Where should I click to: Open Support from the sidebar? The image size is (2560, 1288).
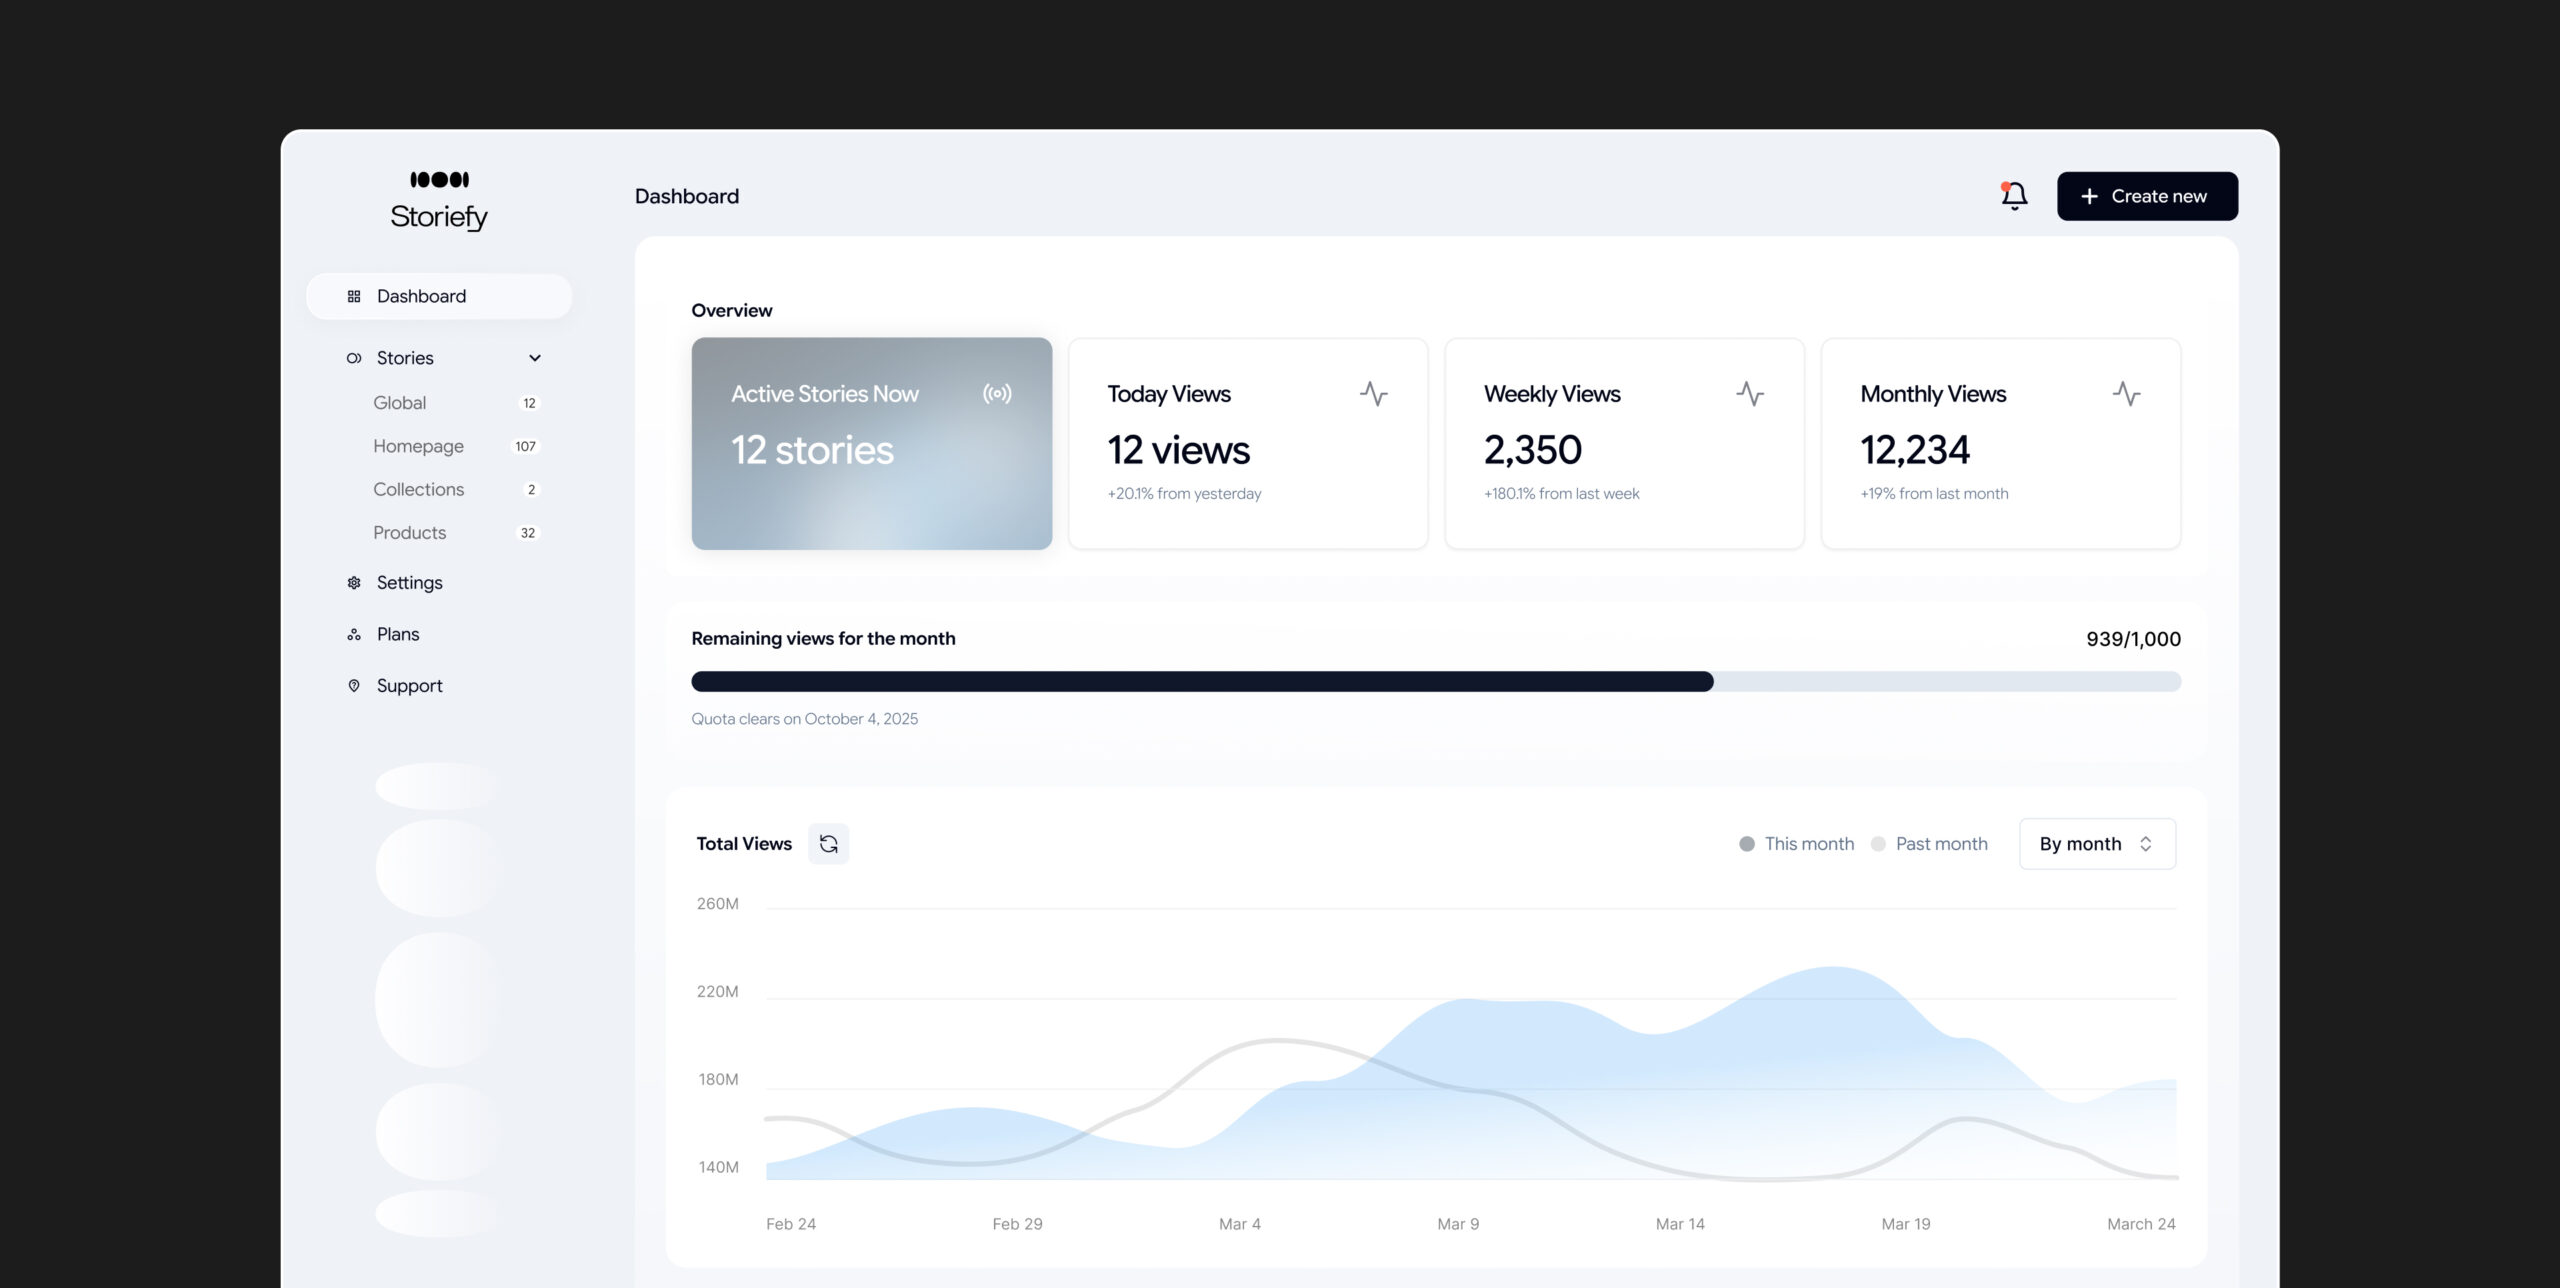click(x=409, y=686)
